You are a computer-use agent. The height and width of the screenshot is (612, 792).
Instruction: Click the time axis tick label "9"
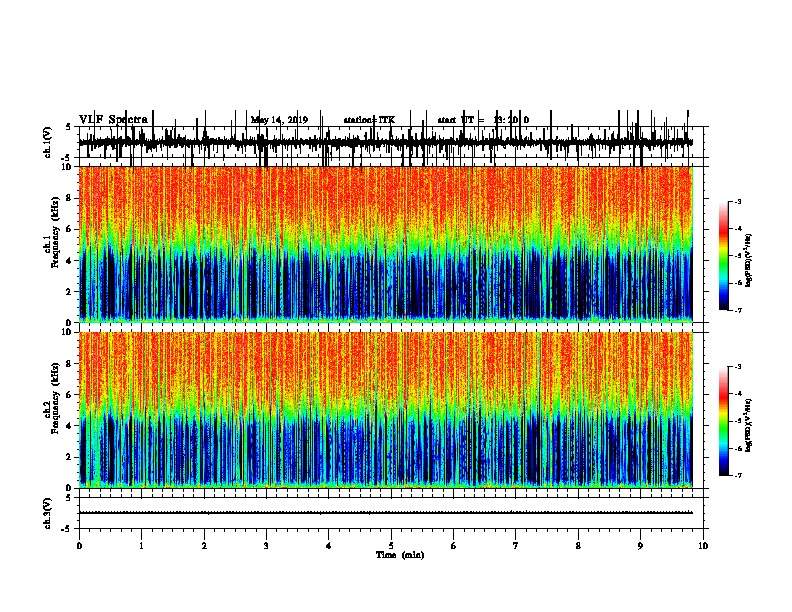(x=640, y=546)
